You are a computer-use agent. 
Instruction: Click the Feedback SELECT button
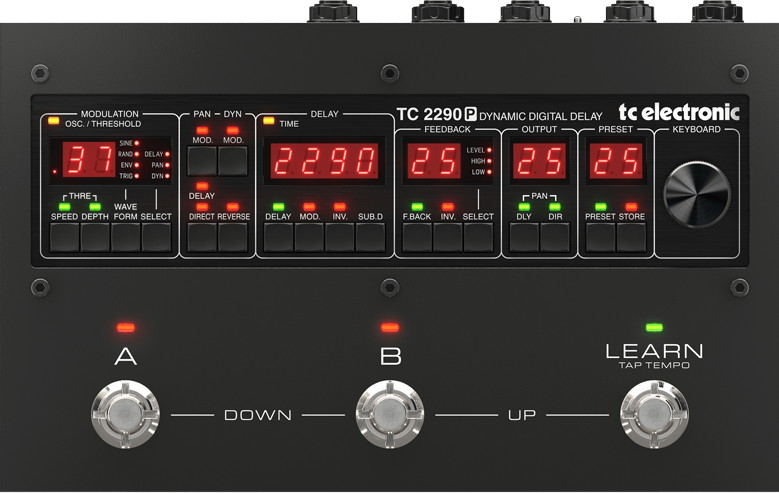point(478,237)
